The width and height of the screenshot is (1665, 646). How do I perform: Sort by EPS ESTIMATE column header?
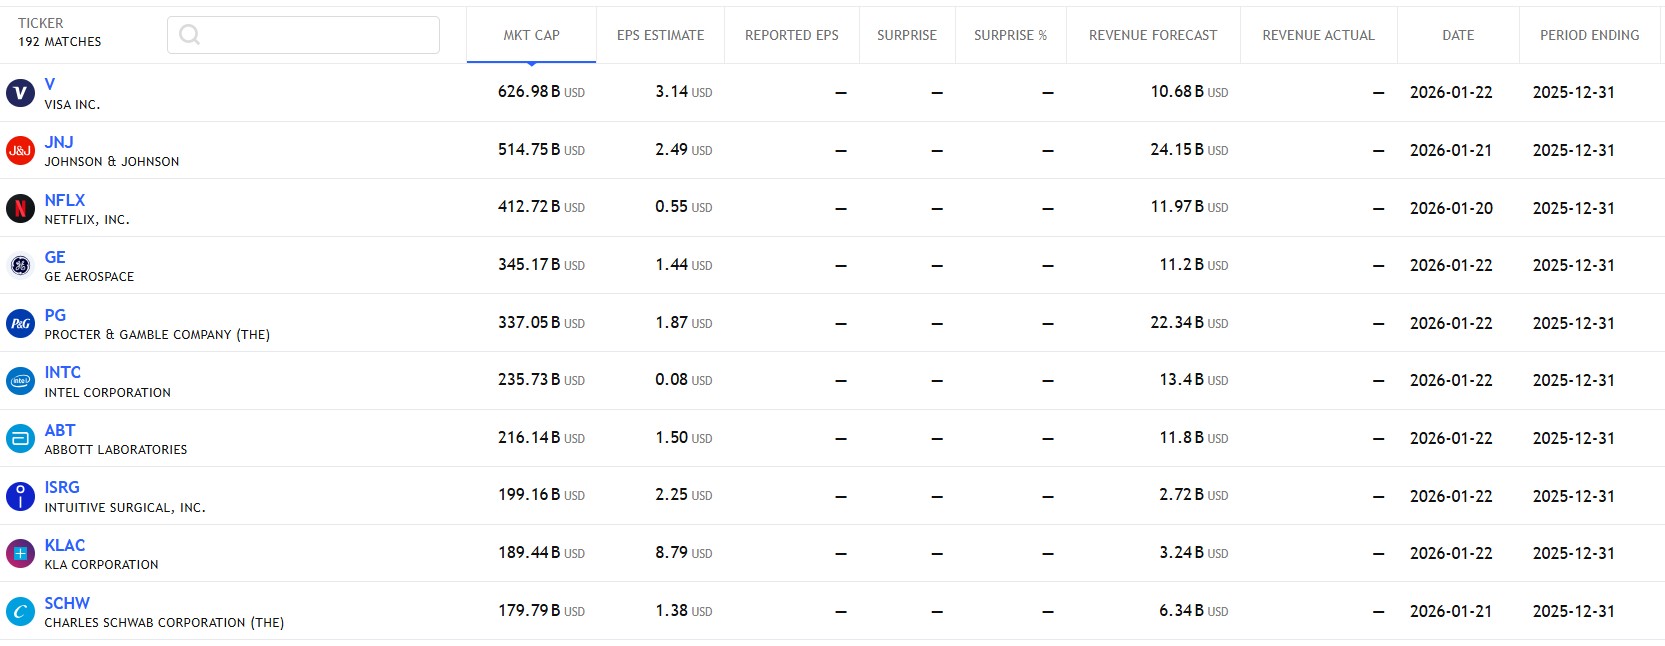click(x=660, y=35)
